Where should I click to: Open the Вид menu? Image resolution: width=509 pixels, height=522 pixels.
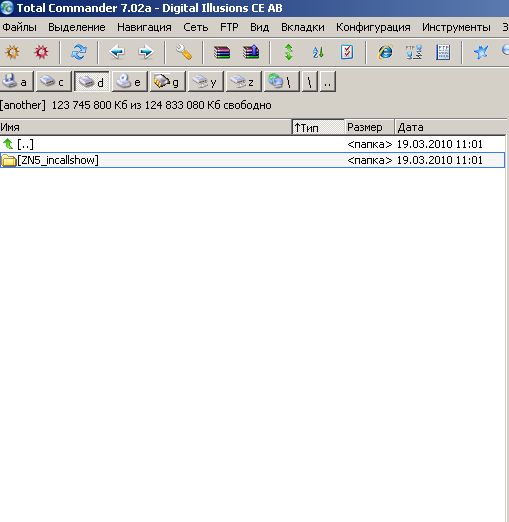point(260,27)
